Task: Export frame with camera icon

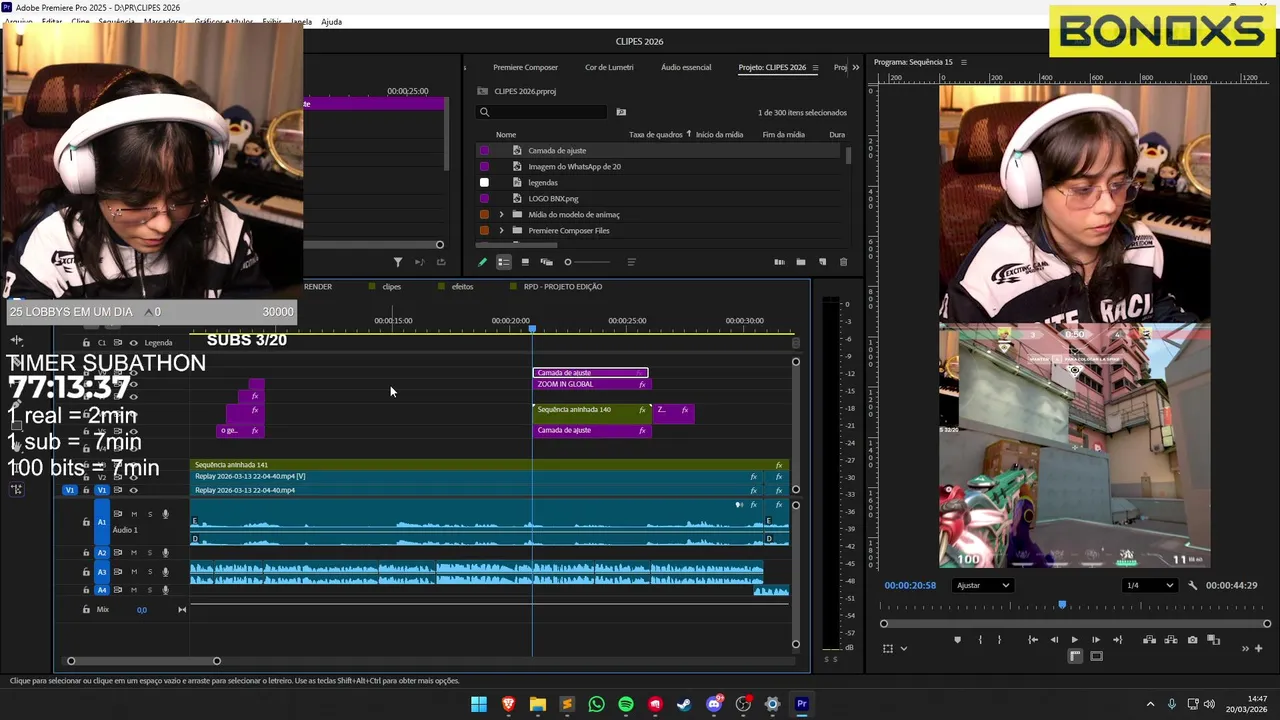Action: (x=1192, y=640)
